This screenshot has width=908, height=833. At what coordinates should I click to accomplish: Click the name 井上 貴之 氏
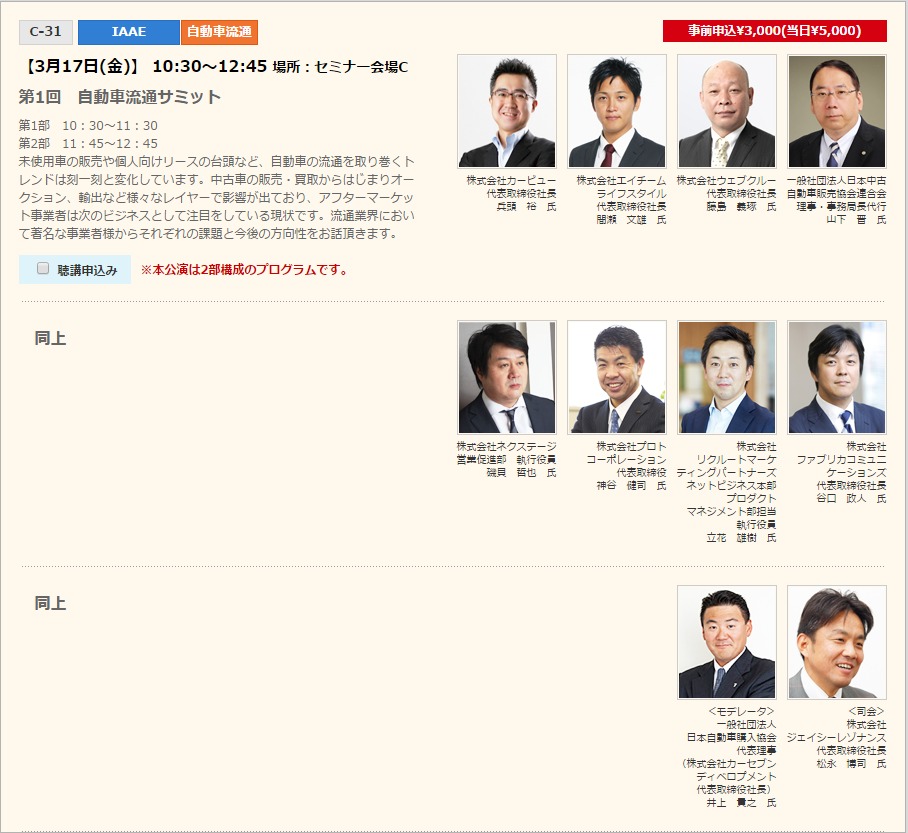click(x=741, y=803)
